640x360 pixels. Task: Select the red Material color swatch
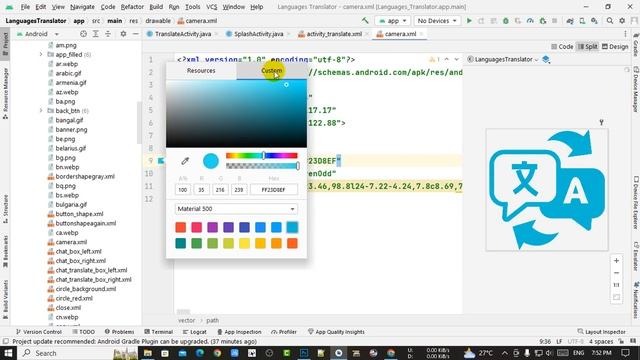point(180,227)
